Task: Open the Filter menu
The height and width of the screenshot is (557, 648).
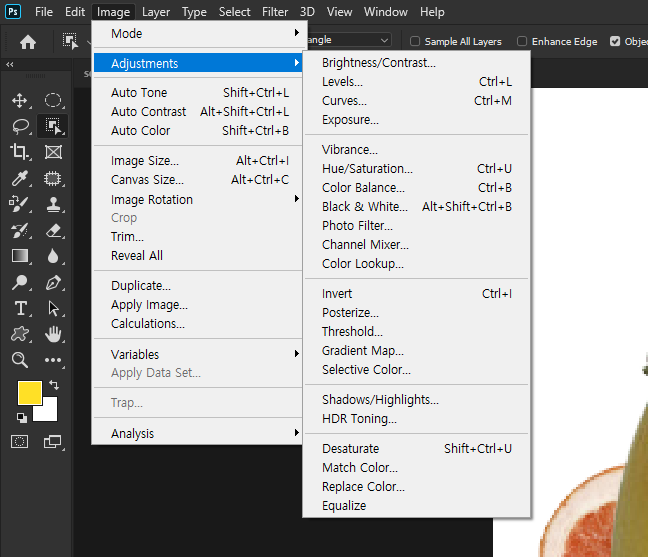Action: [x=275, y=12]
